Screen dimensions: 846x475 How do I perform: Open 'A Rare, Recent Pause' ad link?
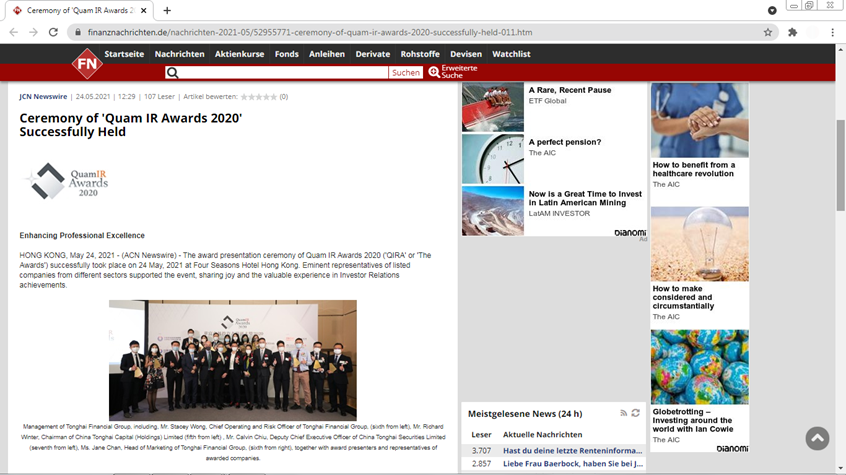(x=570, y=90)
